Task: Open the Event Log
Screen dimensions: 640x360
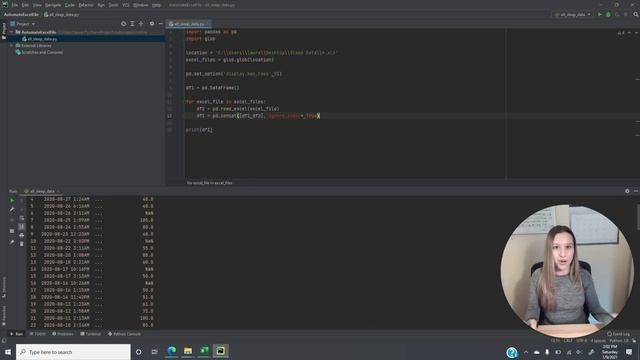Action: coord(618,334)
